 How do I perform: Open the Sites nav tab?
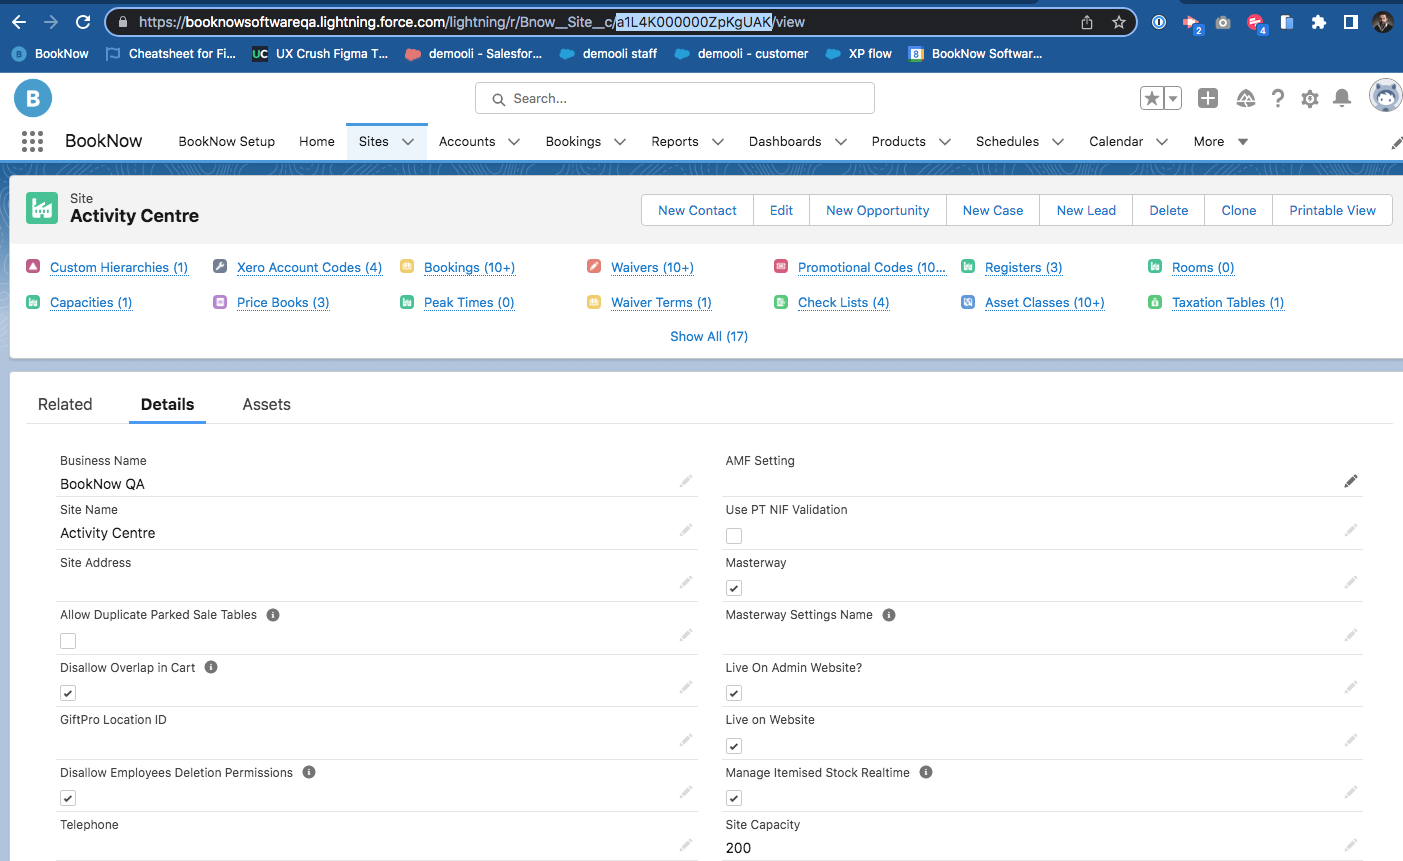point(374,141)
